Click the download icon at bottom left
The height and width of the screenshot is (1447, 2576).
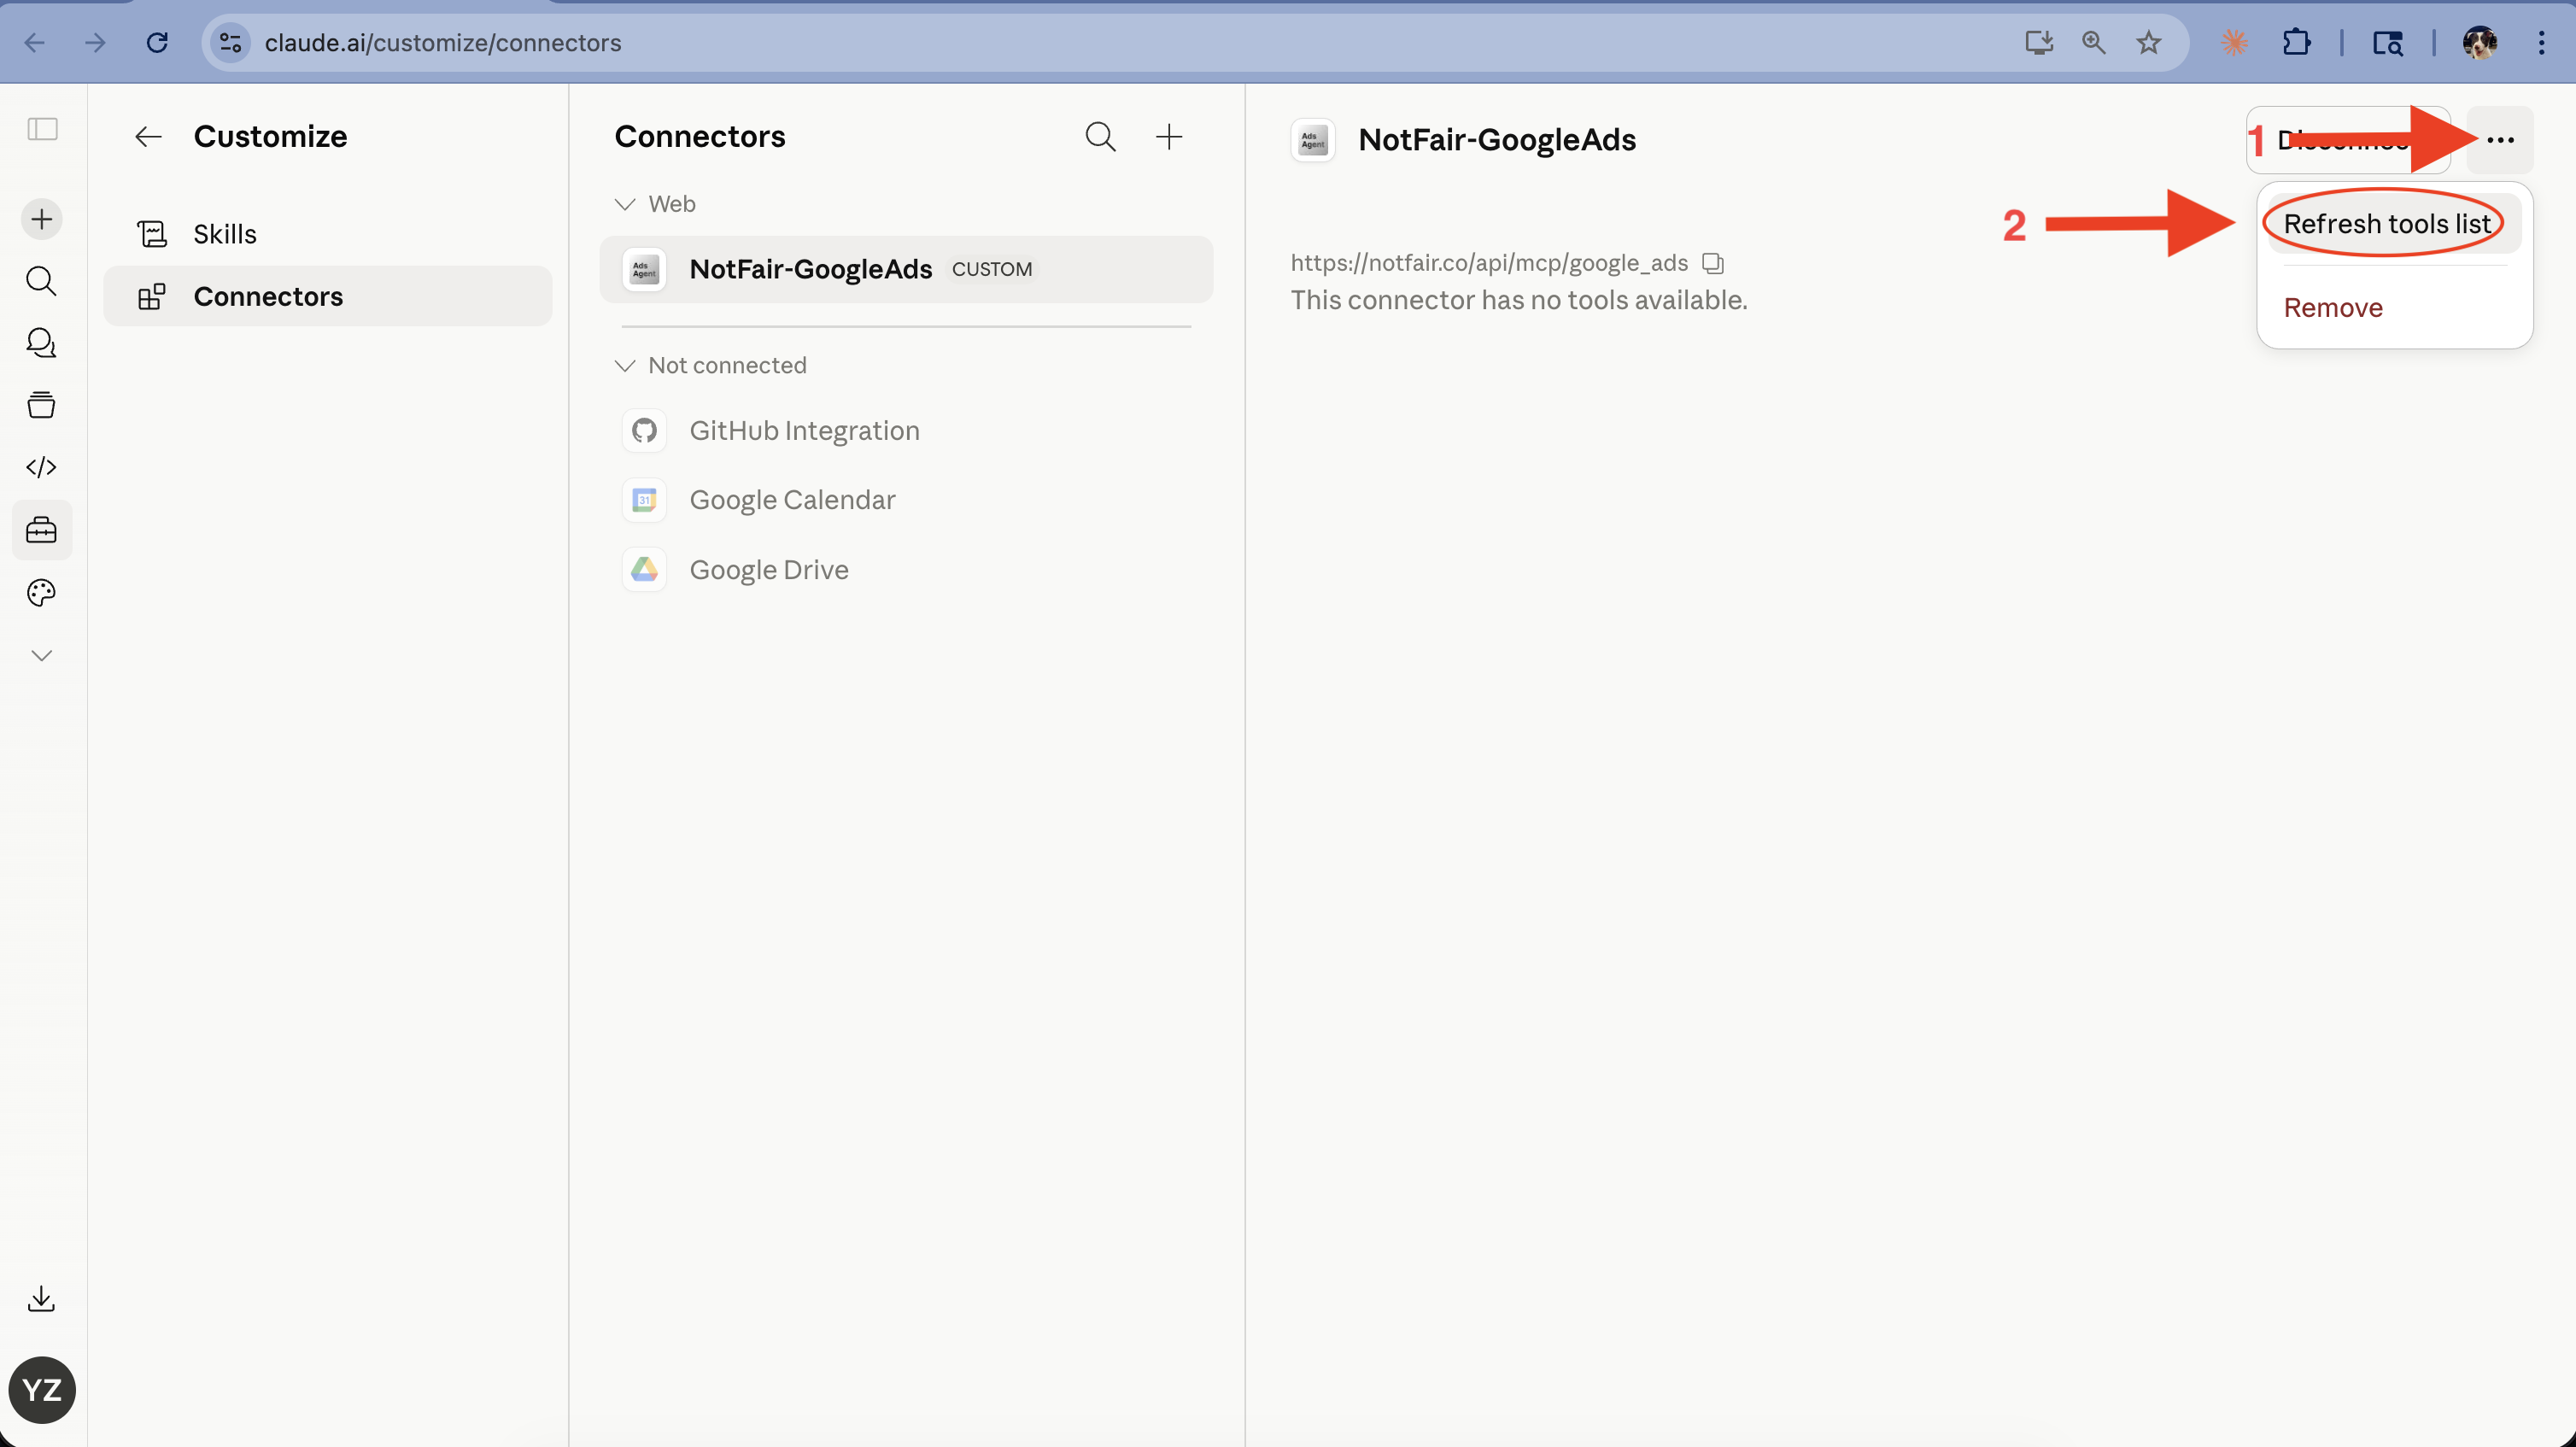[41, 1299]
